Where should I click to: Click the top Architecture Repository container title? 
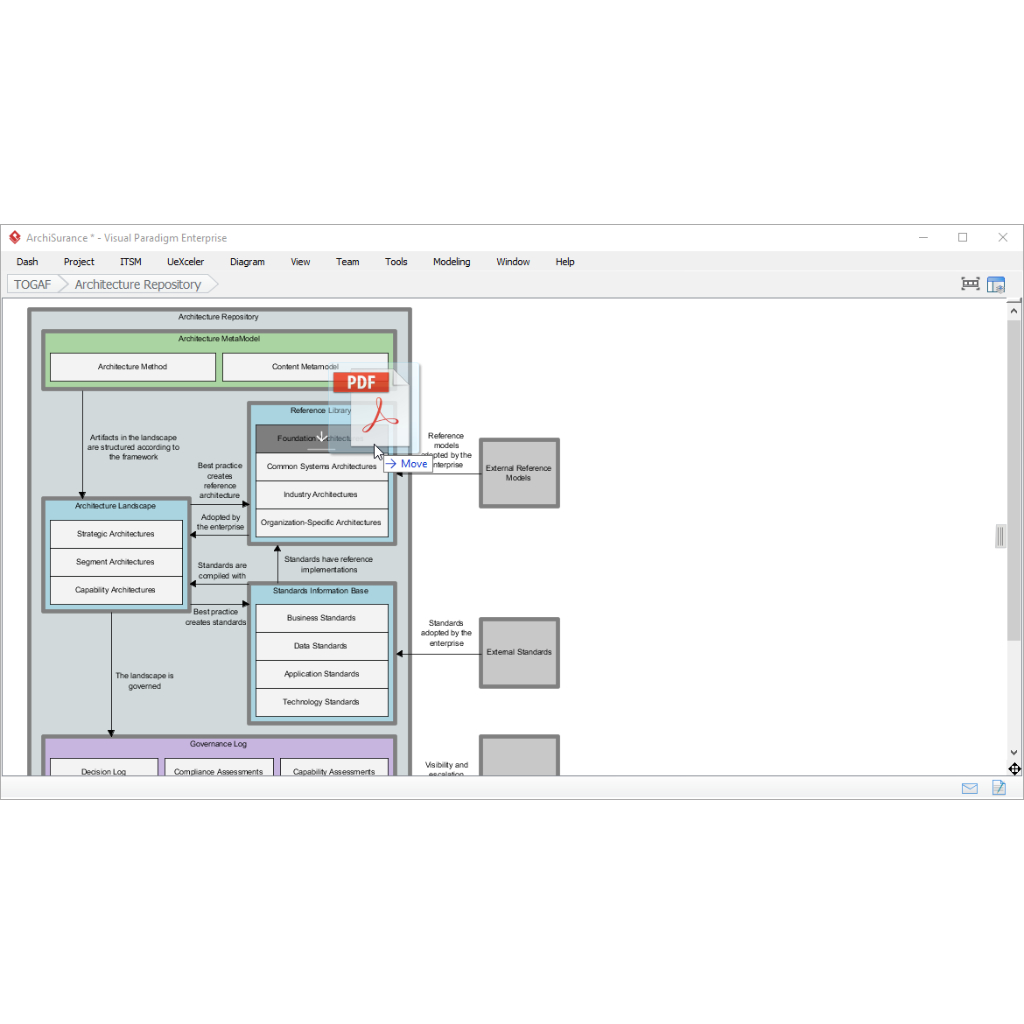219,317
